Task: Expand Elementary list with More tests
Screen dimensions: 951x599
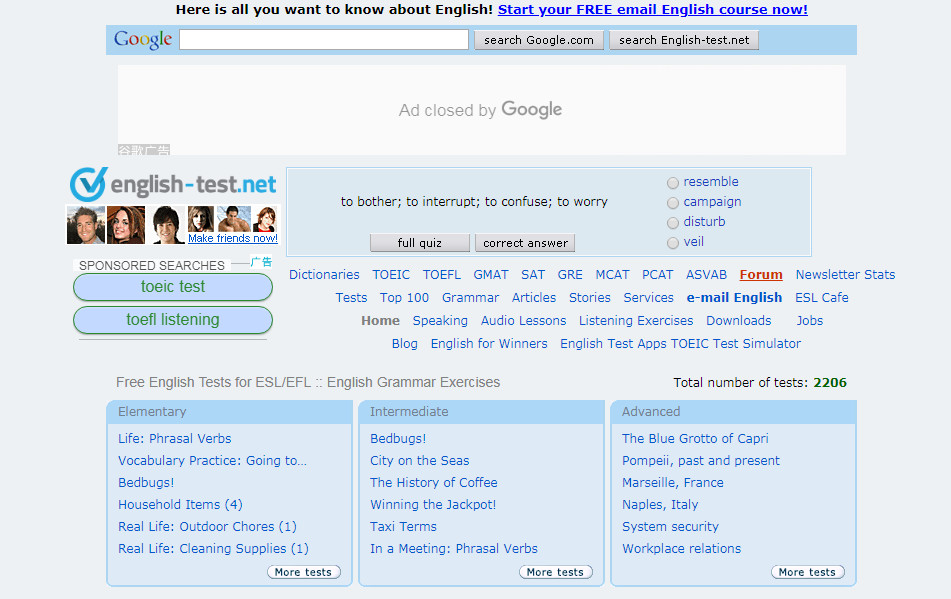Action: point(304,572)
